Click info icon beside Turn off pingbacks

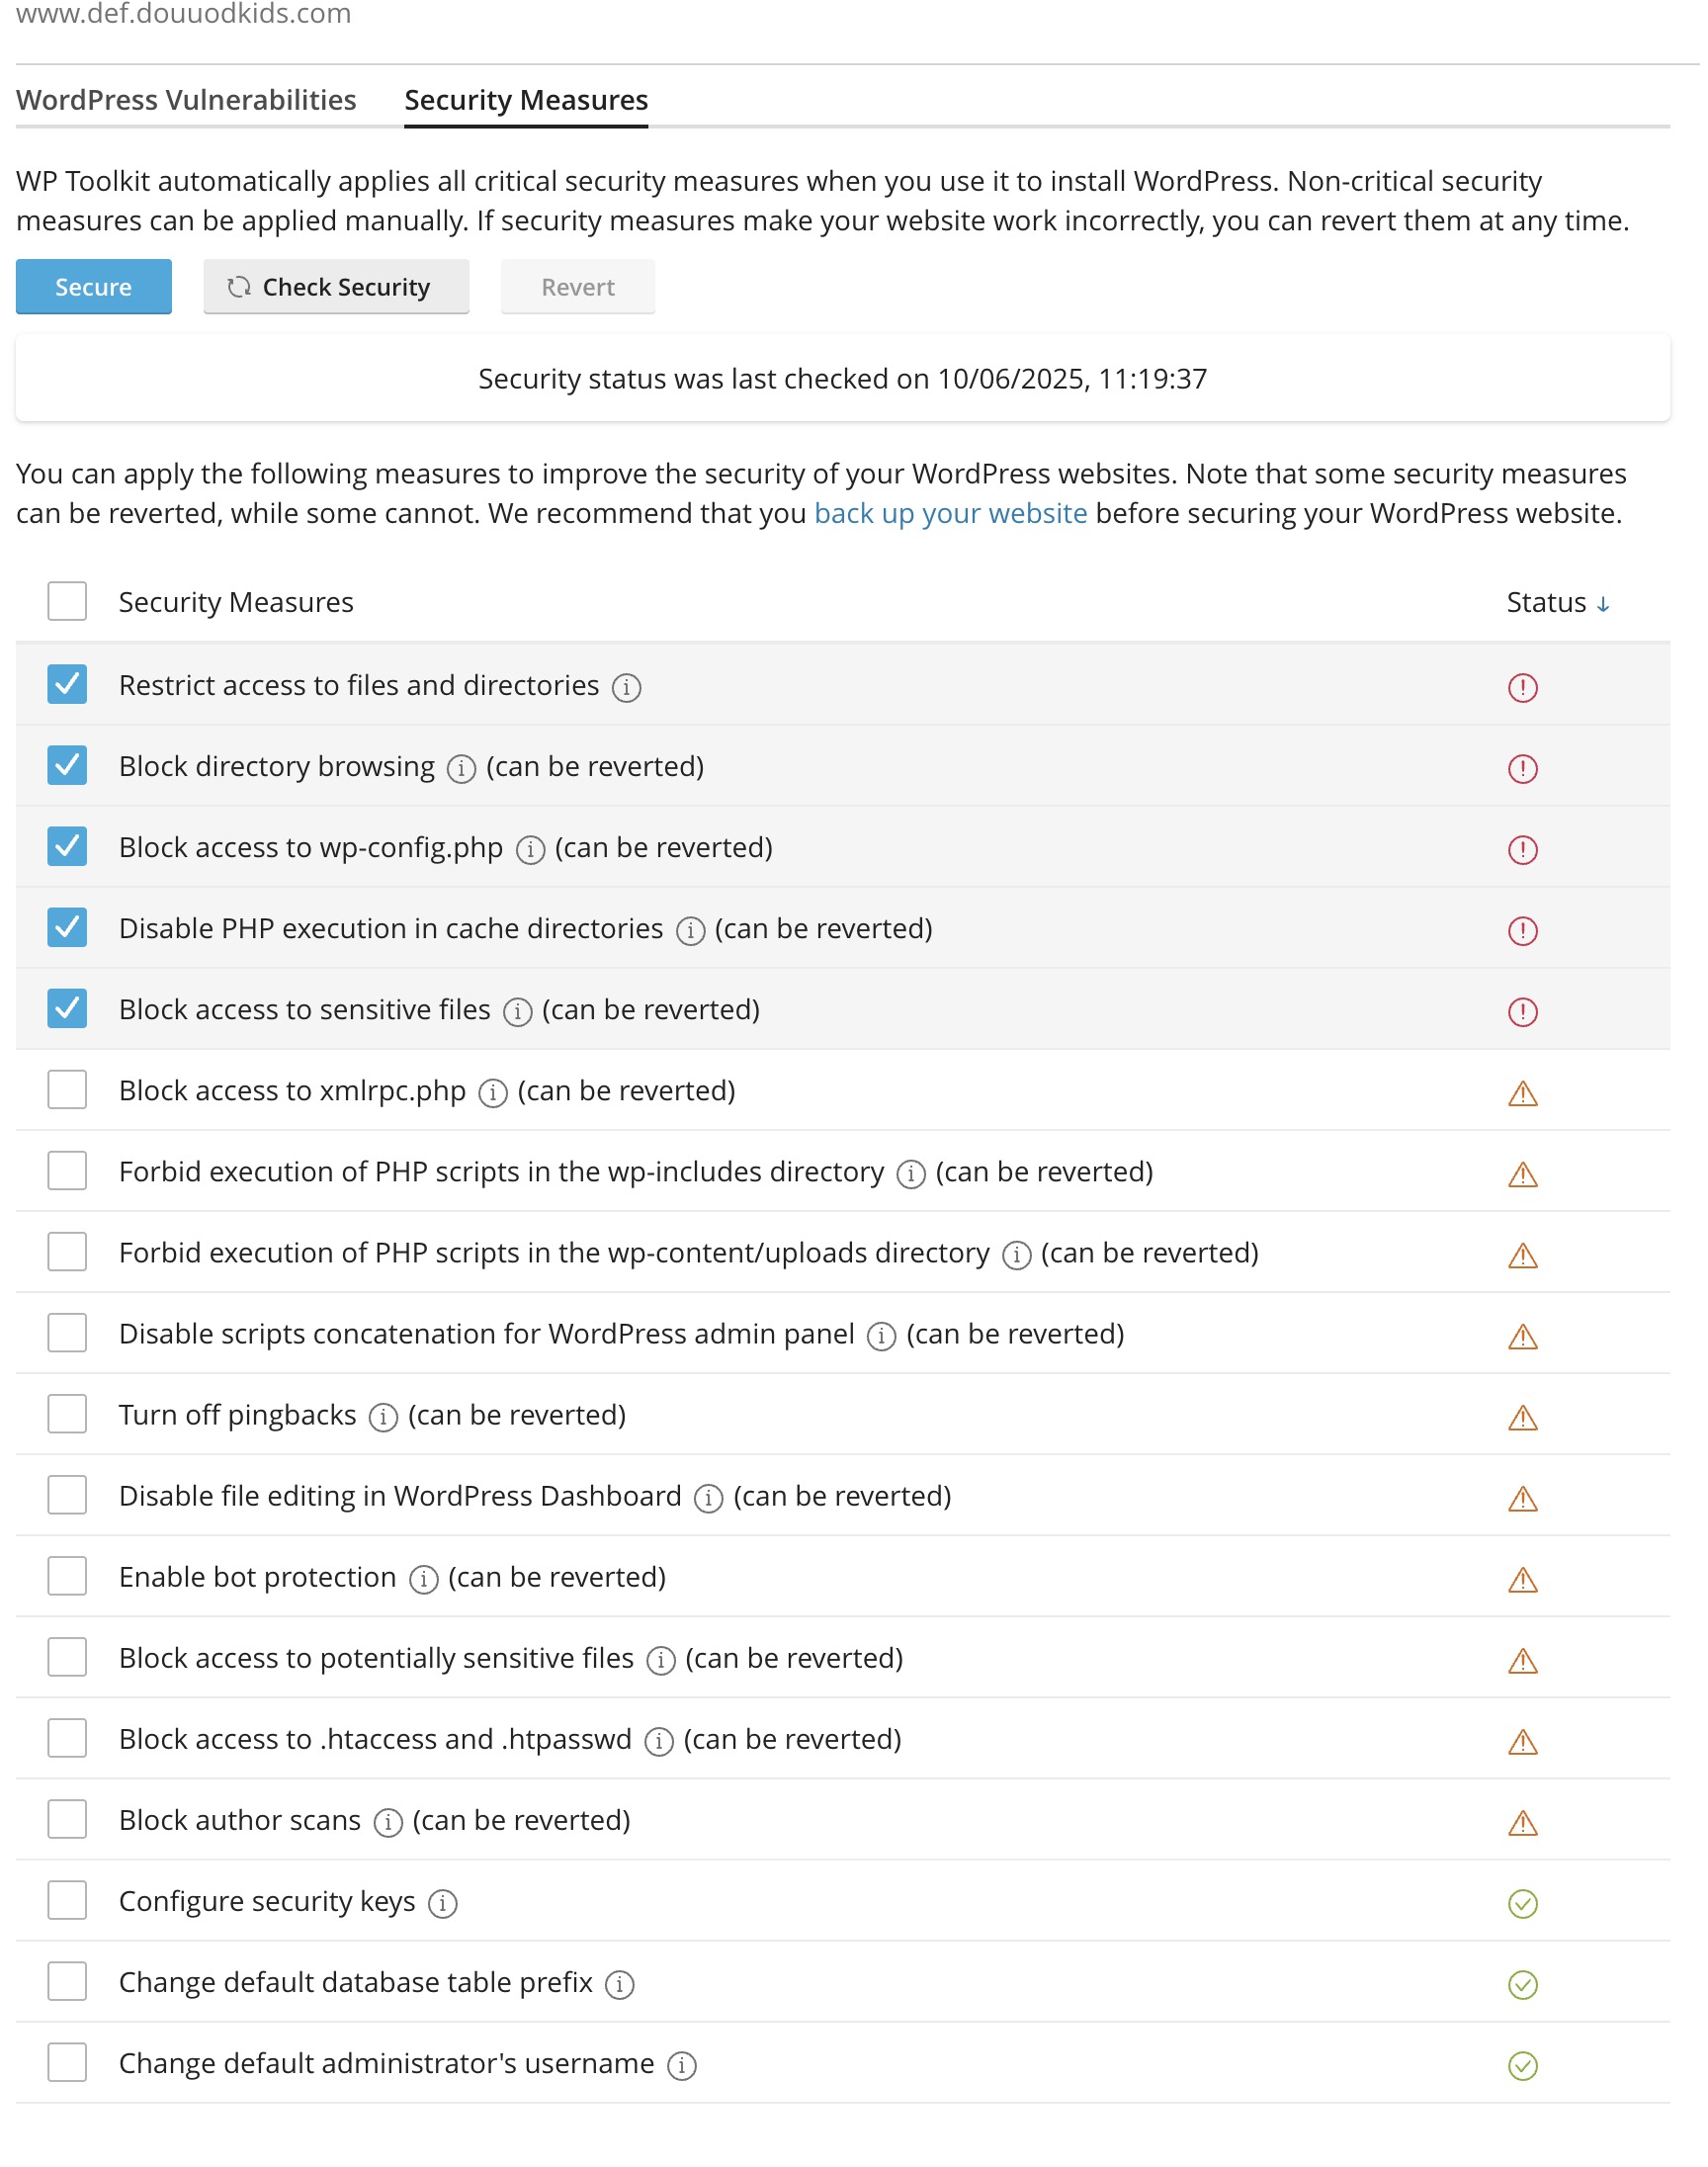(x=383, y=1418)
